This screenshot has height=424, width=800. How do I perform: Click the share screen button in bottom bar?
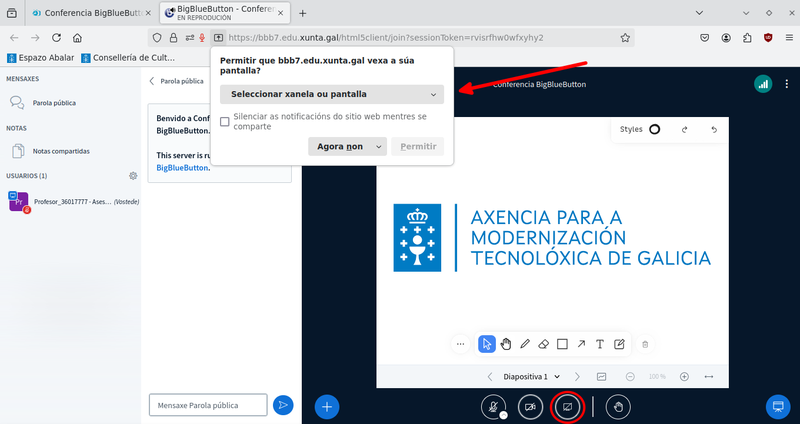click(x=567, y=407)
